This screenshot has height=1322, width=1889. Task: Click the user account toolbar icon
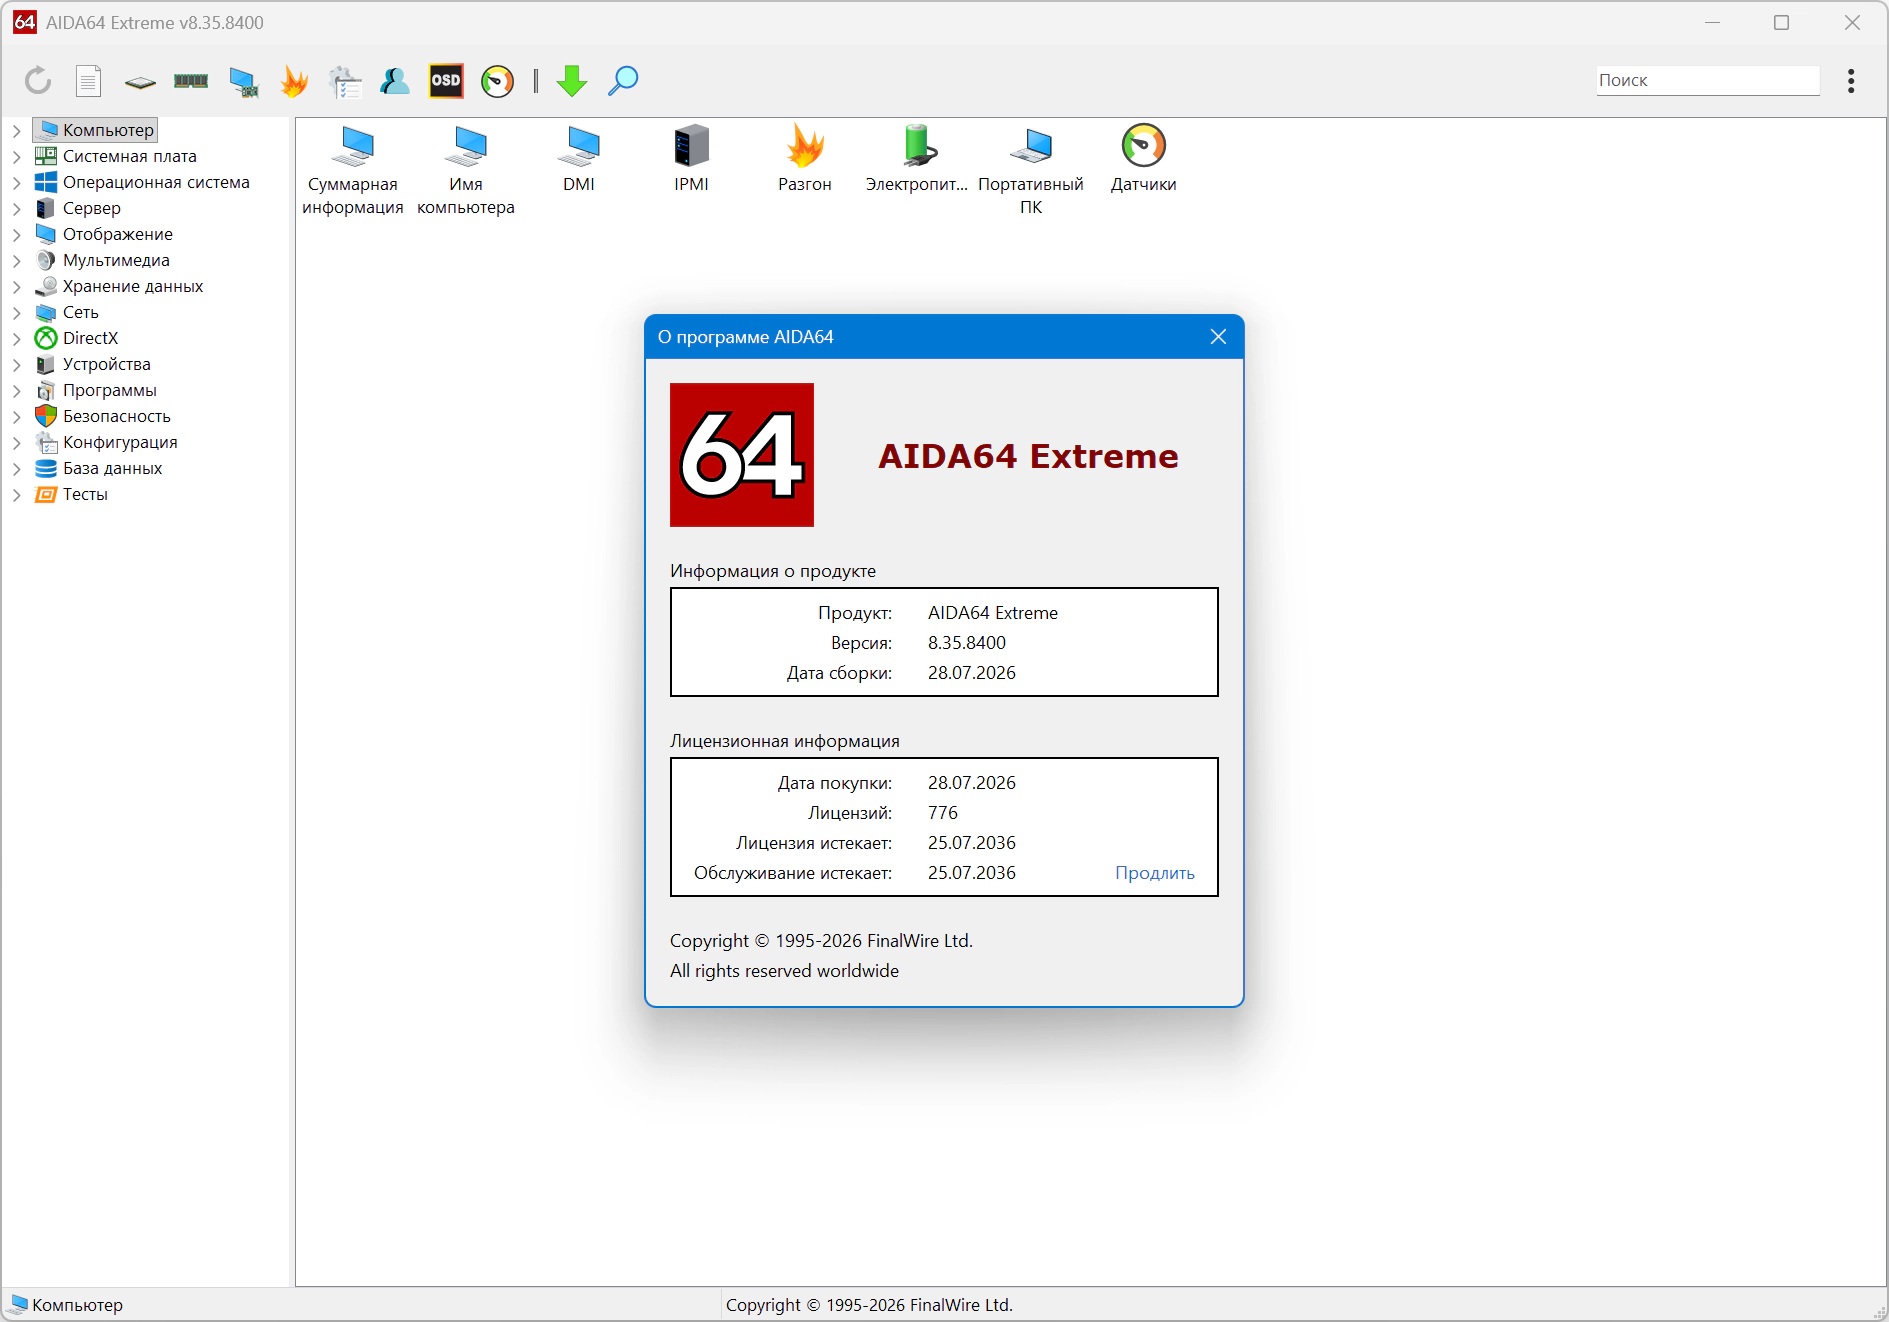[x=395, y=81]
